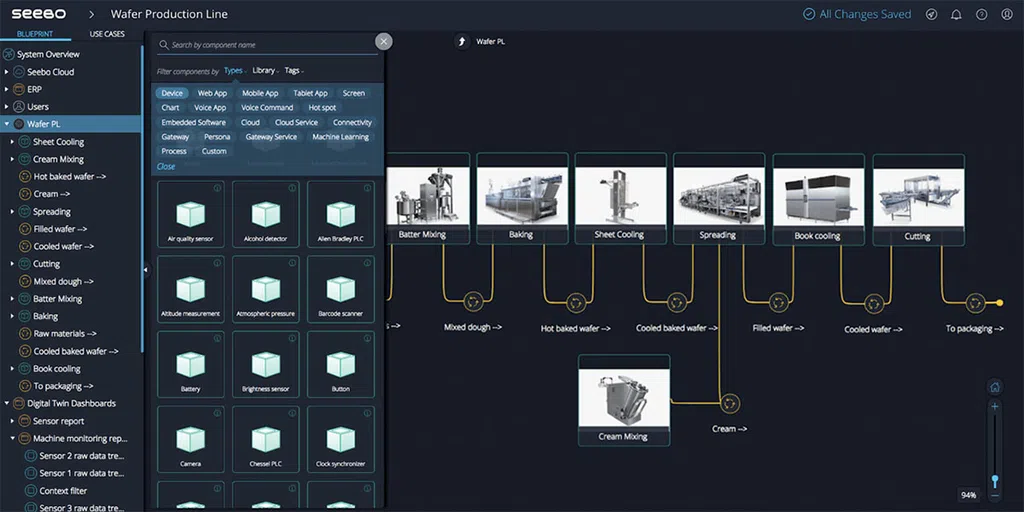1024x512 pixels.
Task: Collapse the Digital Twin Dashboards node
Action: (7, 404)
